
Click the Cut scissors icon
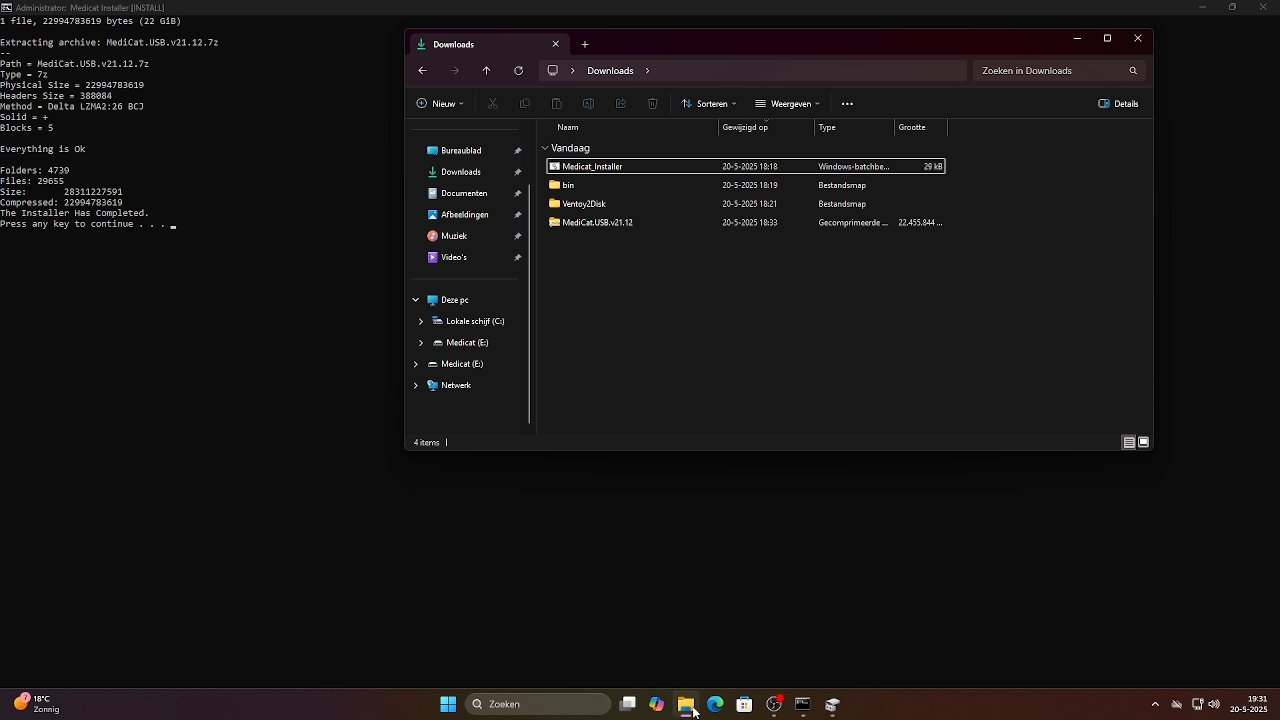(492, 104)
